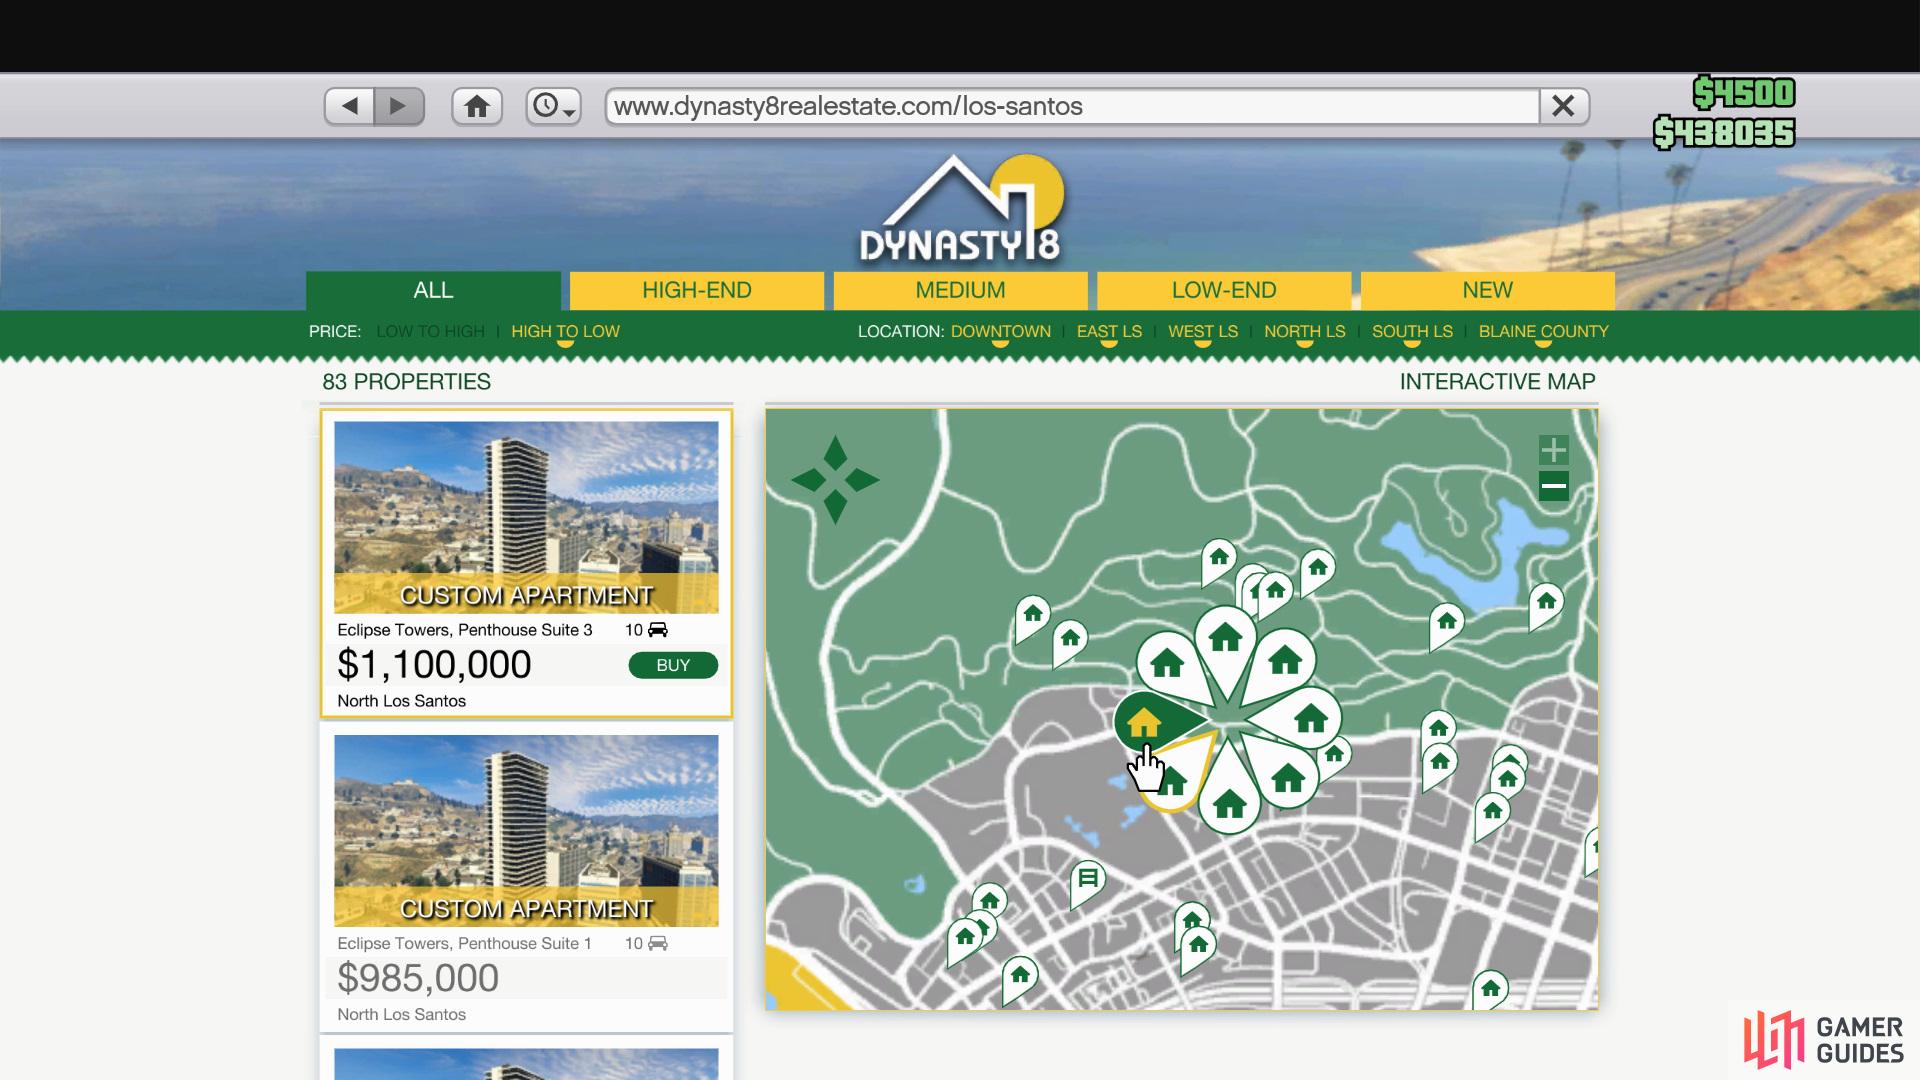Zoom out the map with the minus button
This screenshot has height=1080, width=1920.
(x=1553, y=487)
